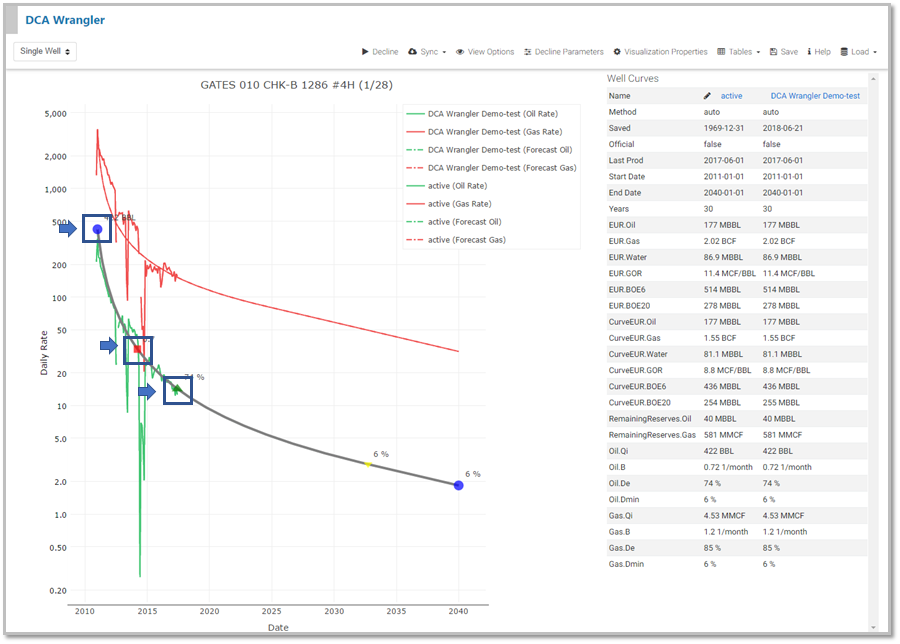The image size is (900, 644).
Task: Click the Well Curves panel scrollbar
Action: pos(874,352)
